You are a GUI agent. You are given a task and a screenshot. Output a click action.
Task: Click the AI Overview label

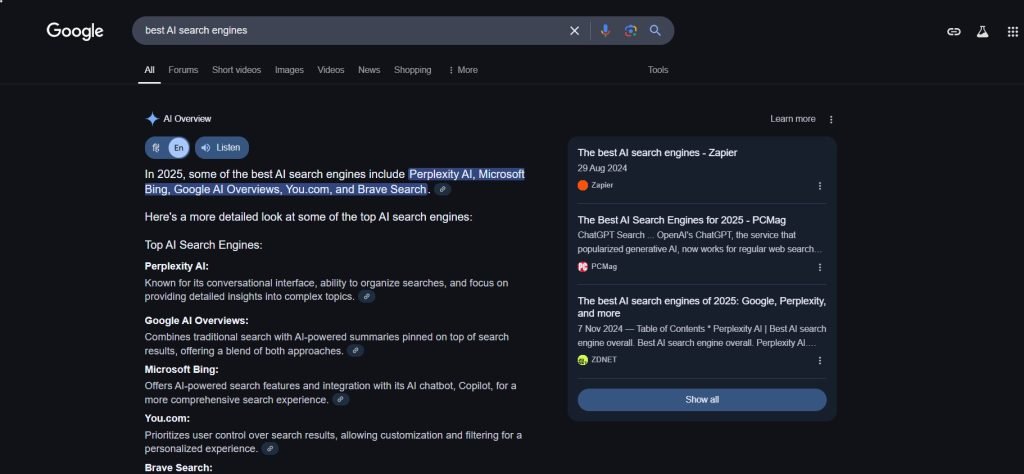[187, 119]
